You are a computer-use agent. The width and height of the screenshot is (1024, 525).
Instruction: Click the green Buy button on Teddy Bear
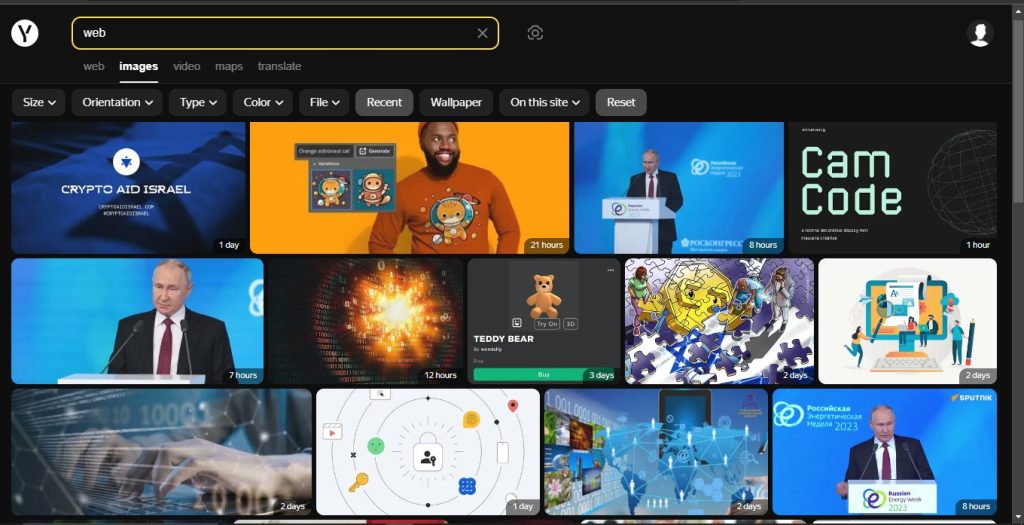point(544,375)
